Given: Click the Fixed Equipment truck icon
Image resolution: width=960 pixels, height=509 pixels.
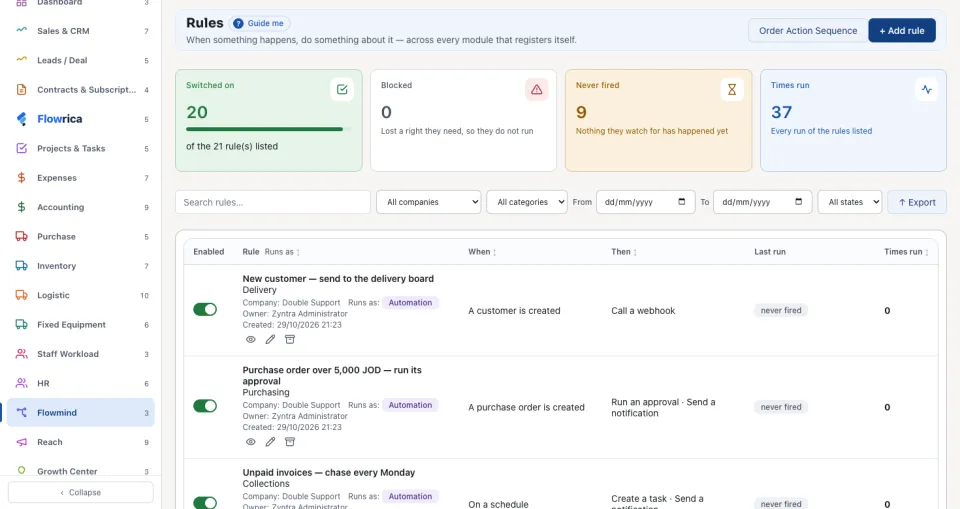Looking at the screenshot, I should click(x=21, y=325).
